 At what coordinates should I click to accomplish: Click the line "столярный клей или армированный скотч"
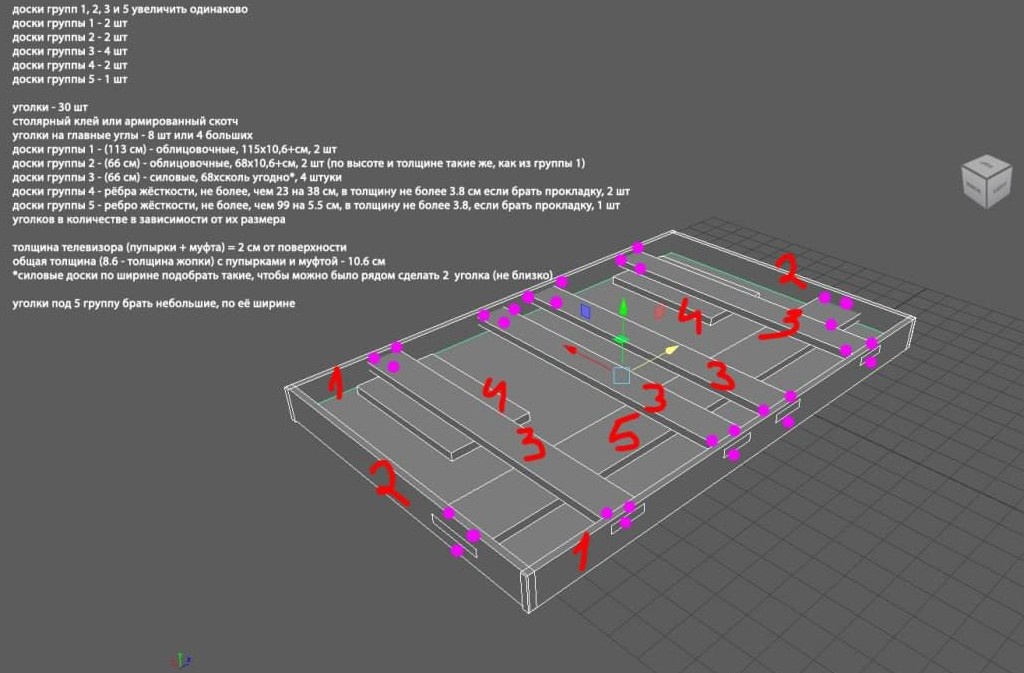pos(125,121)
